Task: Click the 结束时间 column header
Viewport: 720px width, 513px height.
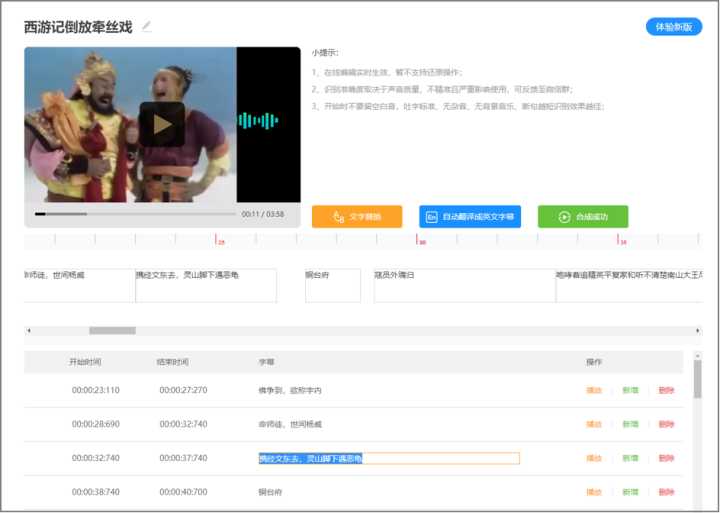Action: pyautogui.click(x=173, y=362)
